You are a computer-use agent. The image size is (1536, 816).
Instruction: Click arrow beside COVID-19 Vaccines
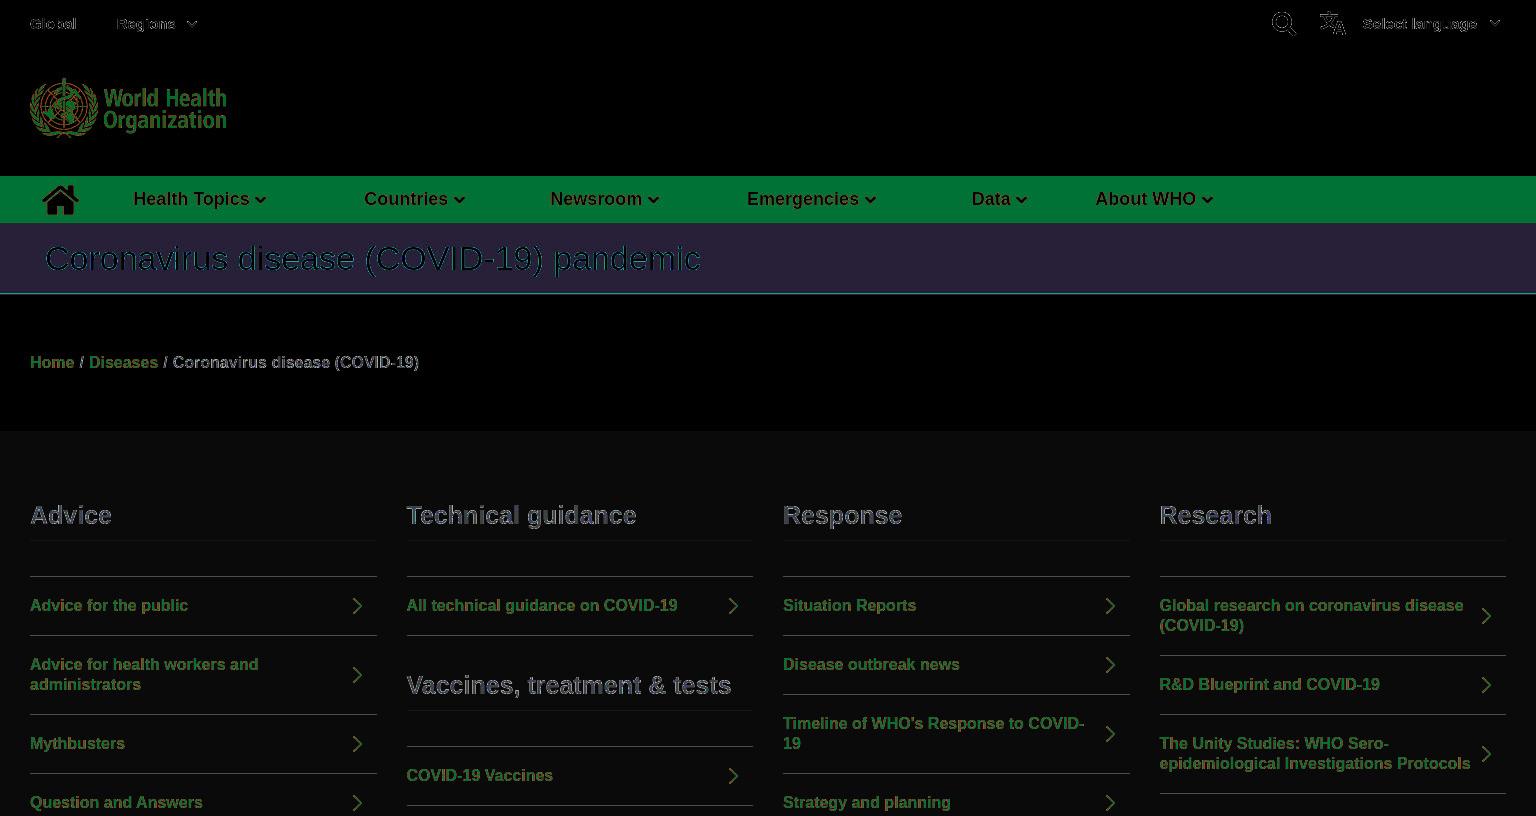(733, 776)
